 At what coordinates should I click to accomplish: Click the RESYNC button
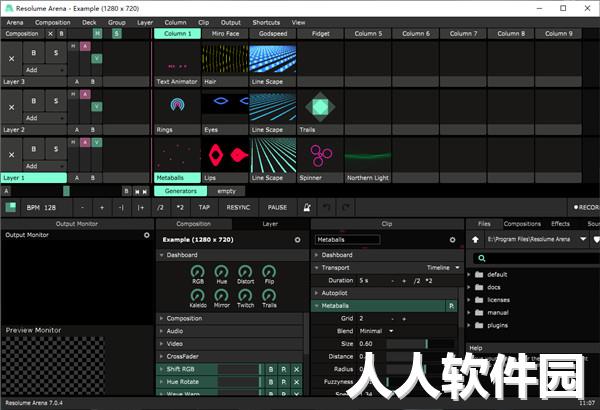(x=238, y=207)
